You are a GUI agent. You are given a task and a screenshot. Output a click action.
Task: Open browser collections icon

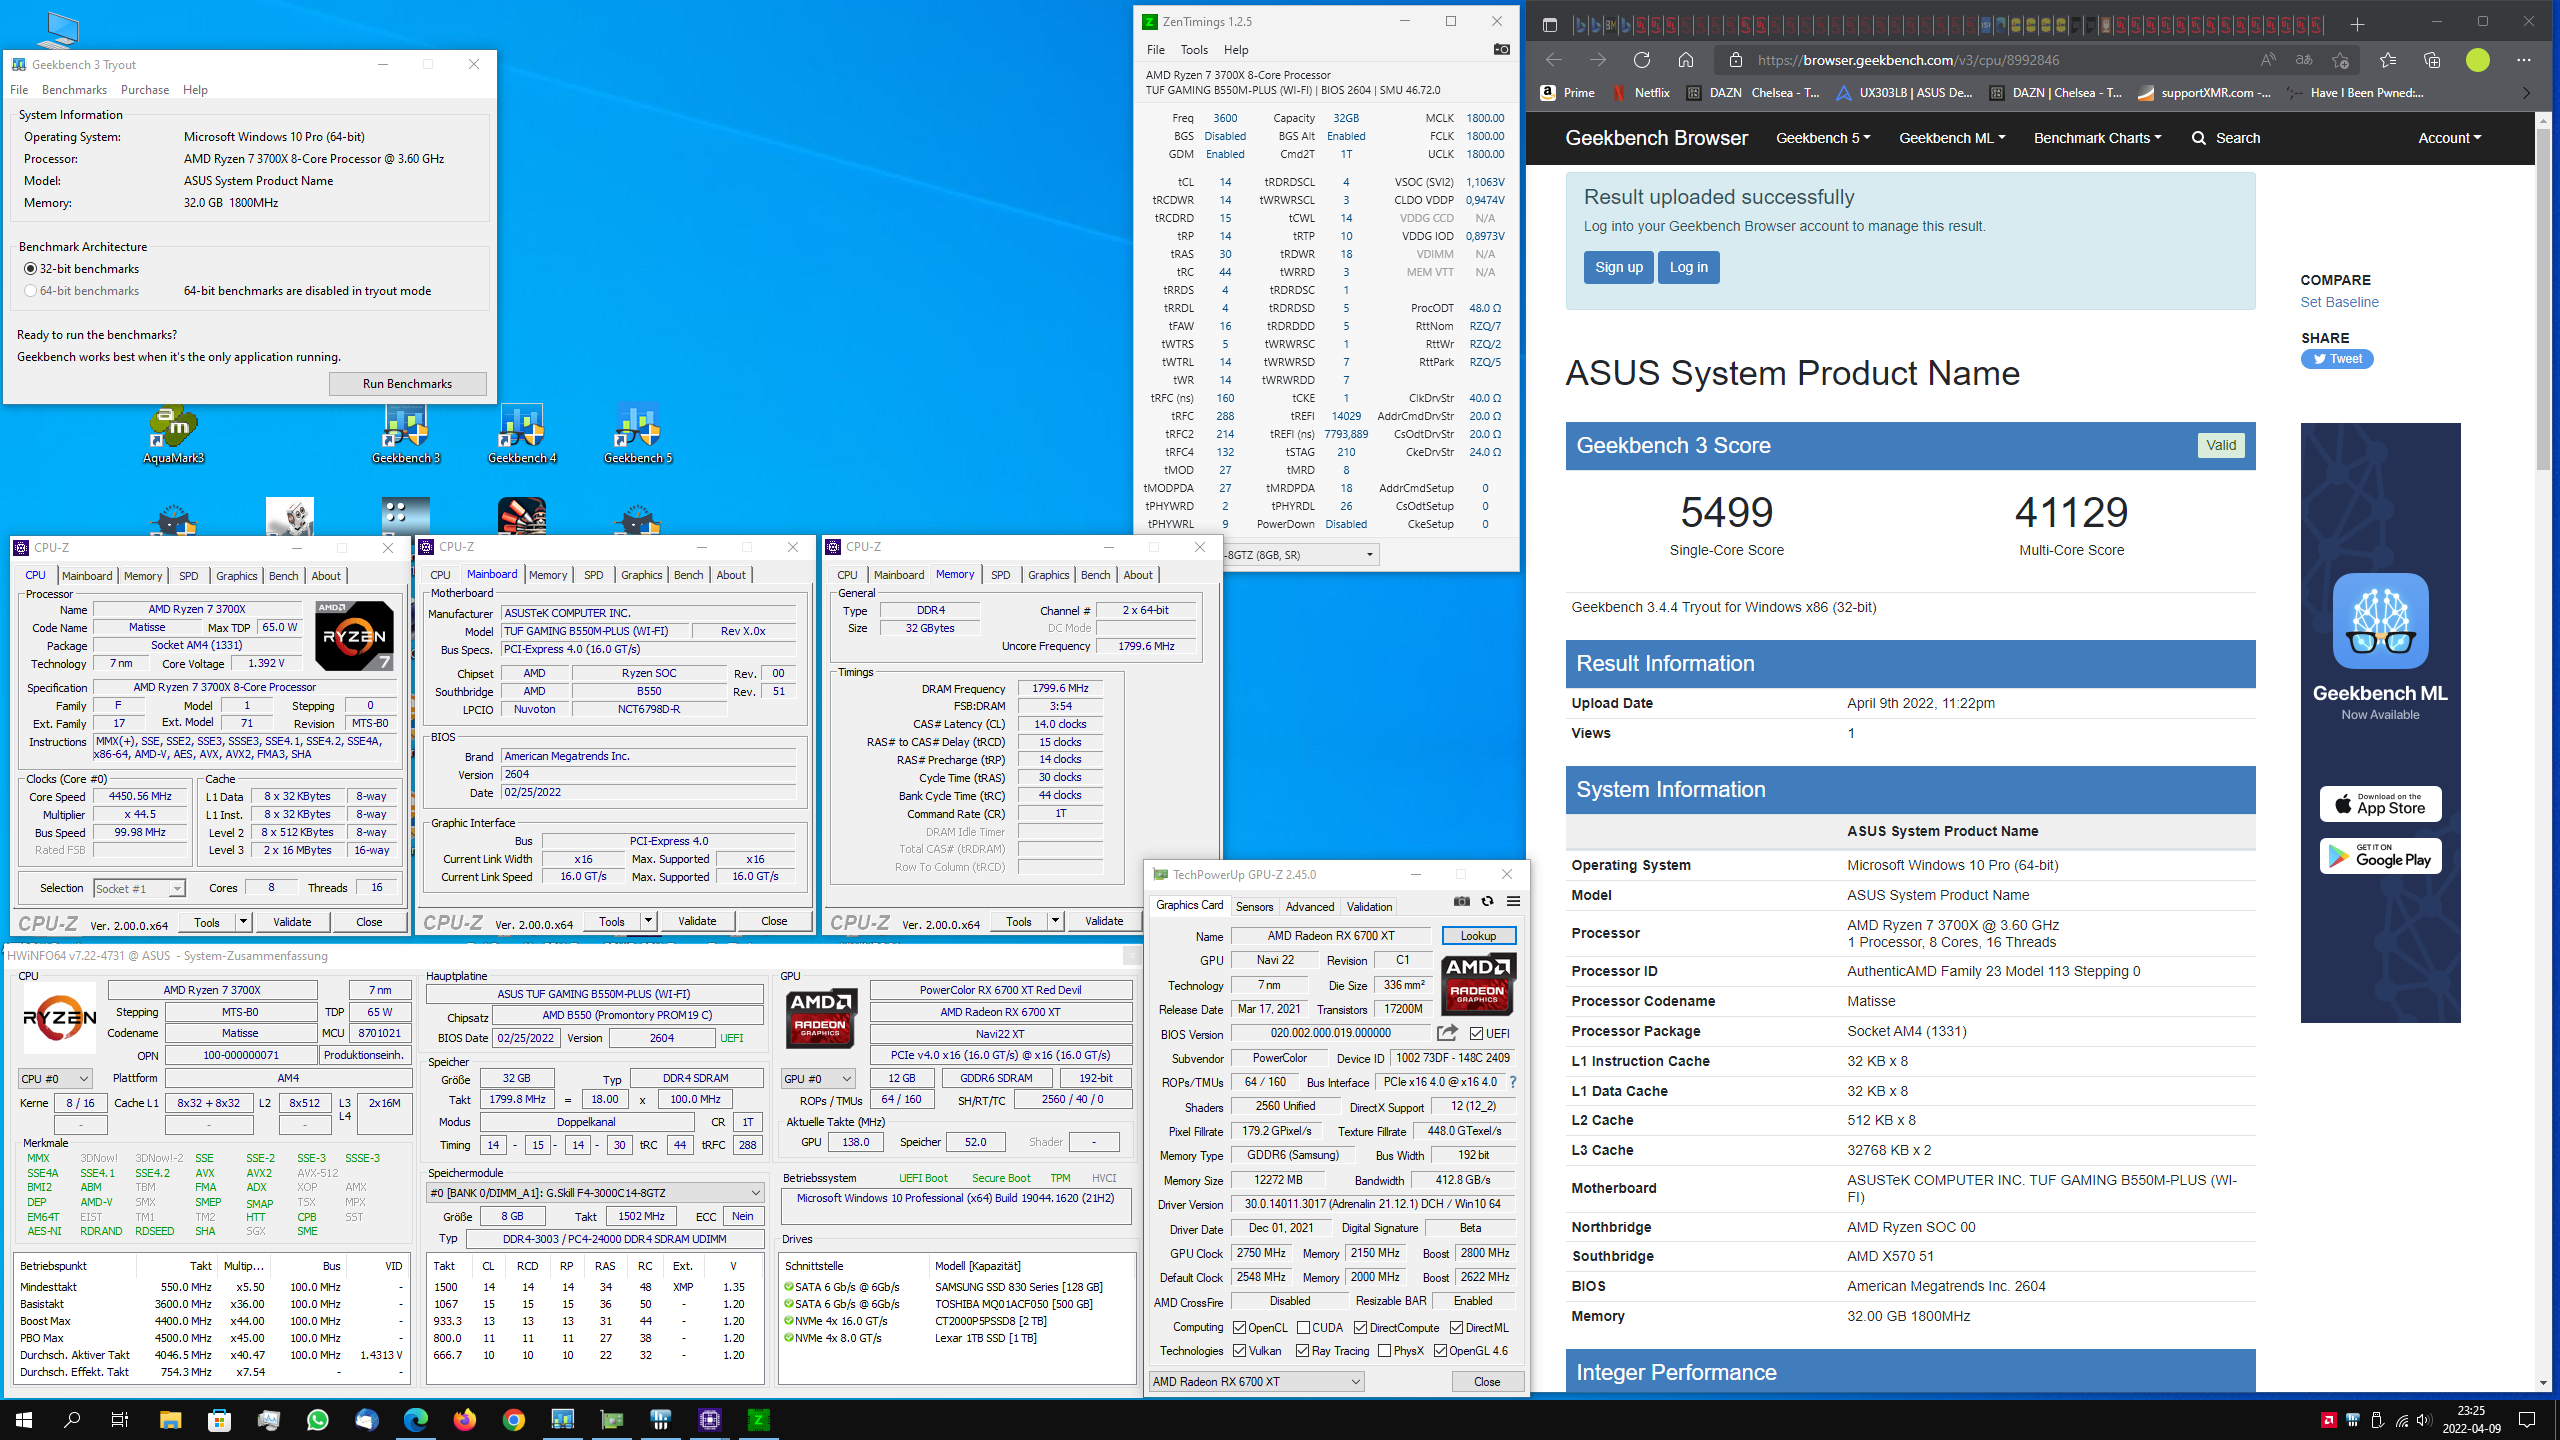click(x=2432, y=60)
